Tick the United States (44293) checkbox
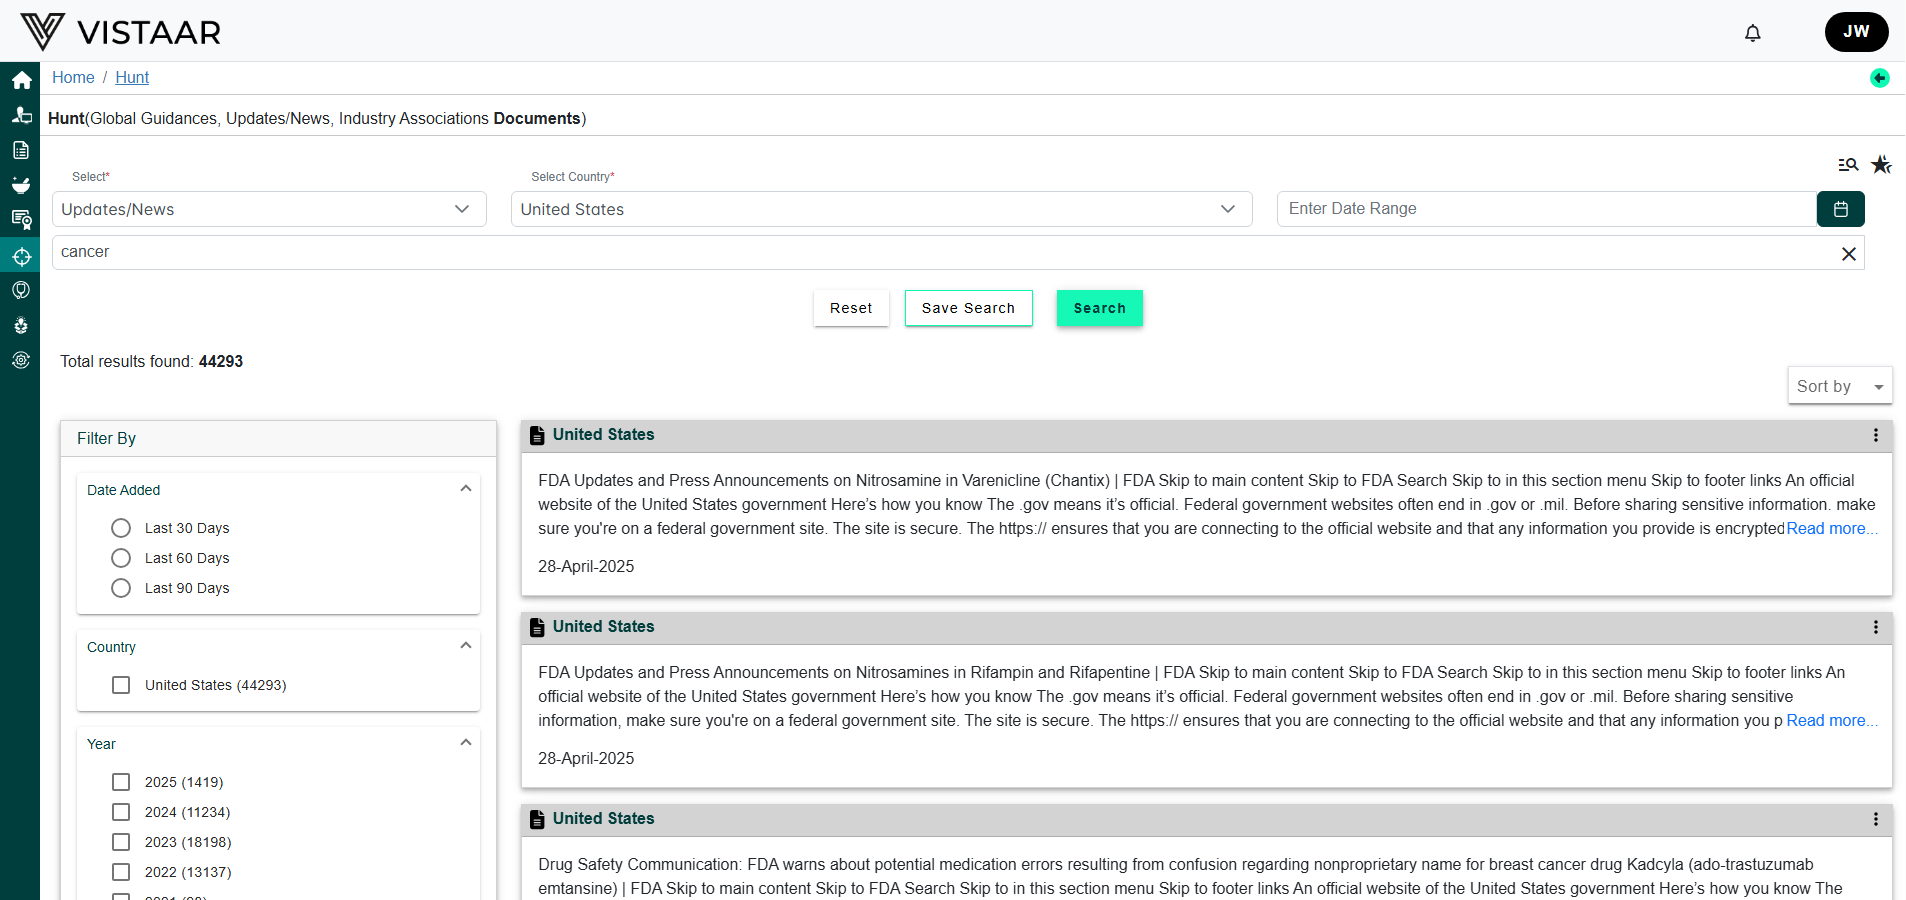The width and height of the screenshot is (1906, 900). point(121,685)
